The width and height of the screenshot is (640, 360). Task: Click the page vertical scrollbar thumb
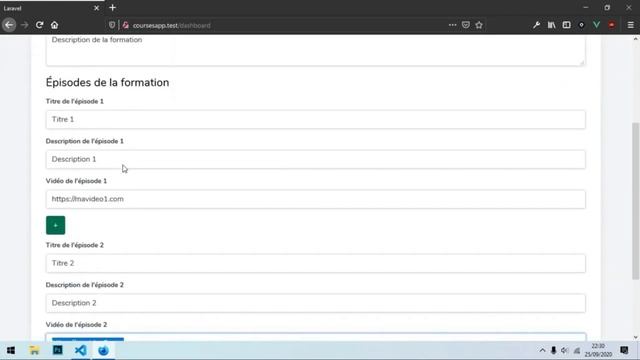pyautogui.click(x=636, y=201)
